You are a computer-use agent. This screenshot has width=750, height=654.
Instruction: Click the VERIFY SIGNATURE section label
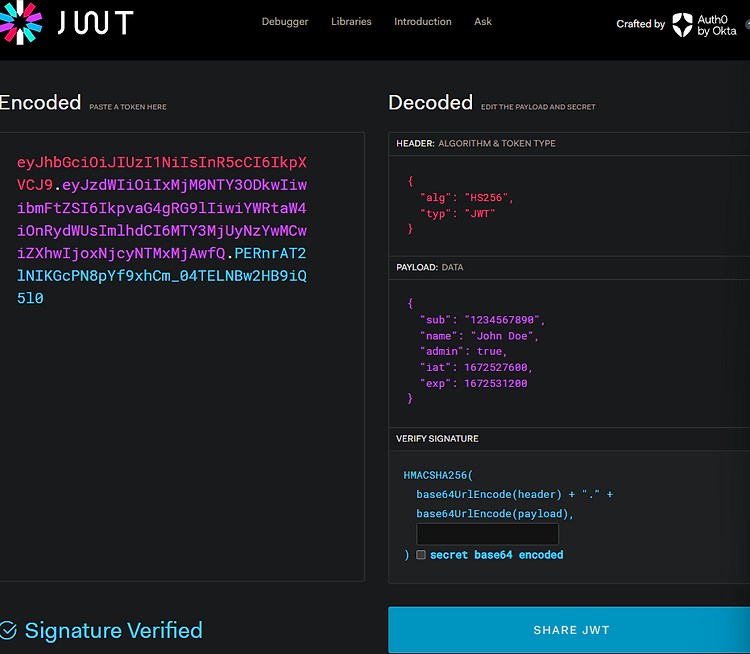(437, 439)
